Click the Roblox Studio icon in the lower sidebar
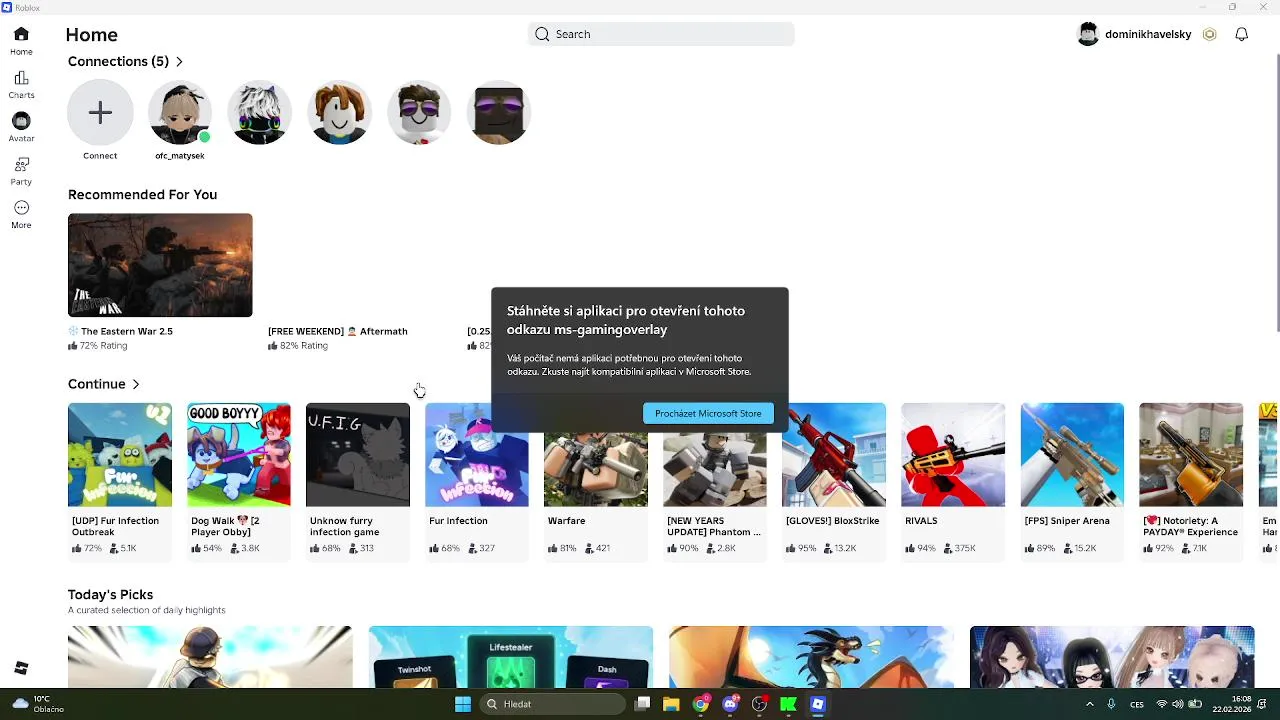Image resolution: width=1280 pixels, height=720 pixels. pos(21,668)
